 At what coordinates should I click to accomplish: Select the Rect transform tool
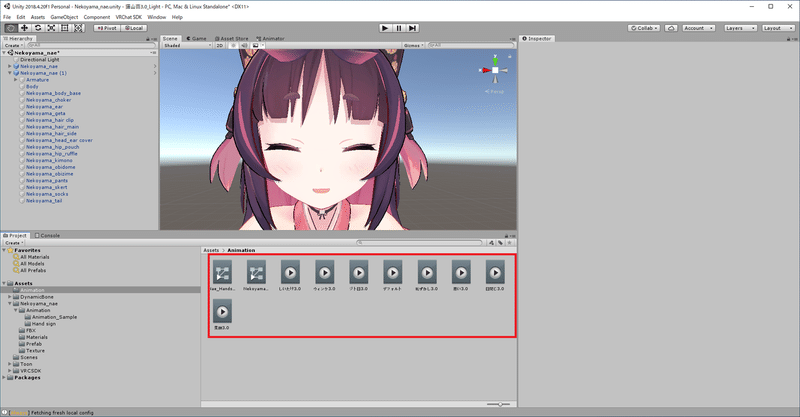pyautogui.click(x=65, y=28)
